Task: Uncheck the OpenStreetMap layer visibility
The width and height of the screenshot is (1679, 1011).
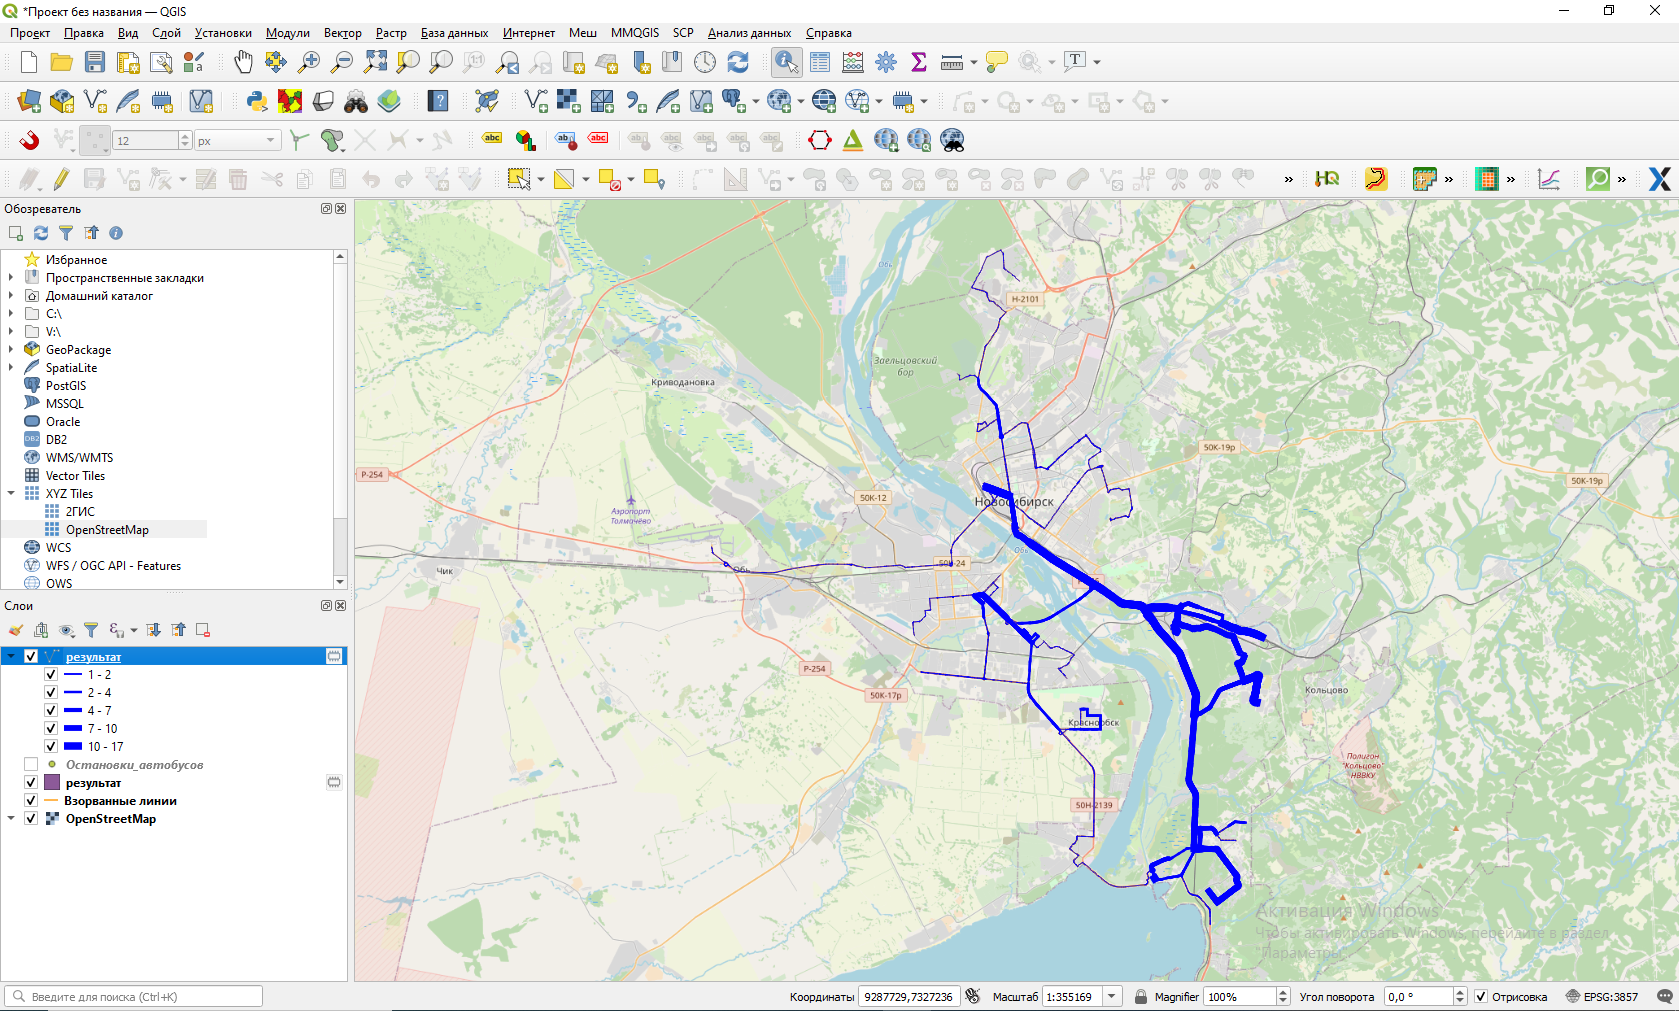Action: pyautogui.click(x=31, y=819)
